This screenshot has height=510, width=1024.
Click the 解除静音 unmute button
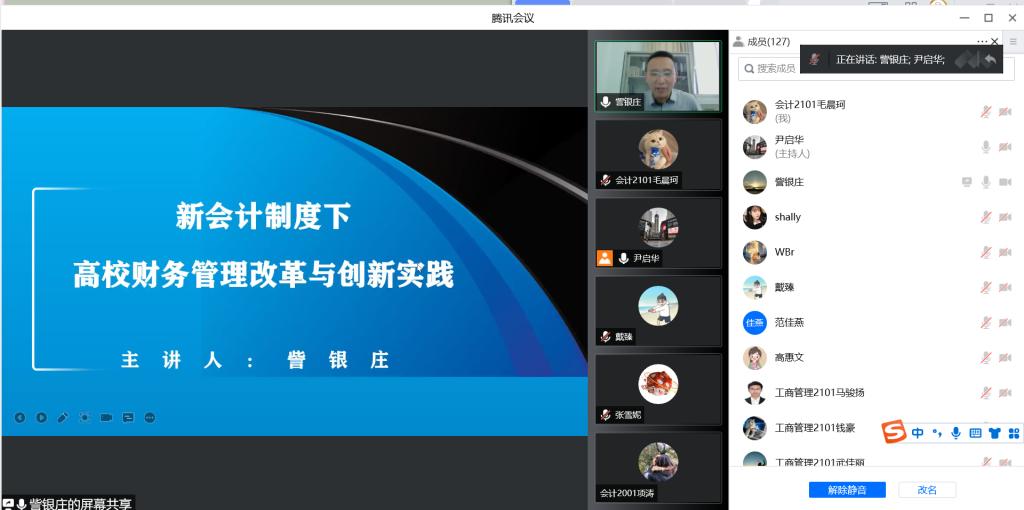(x=847, y=490)
